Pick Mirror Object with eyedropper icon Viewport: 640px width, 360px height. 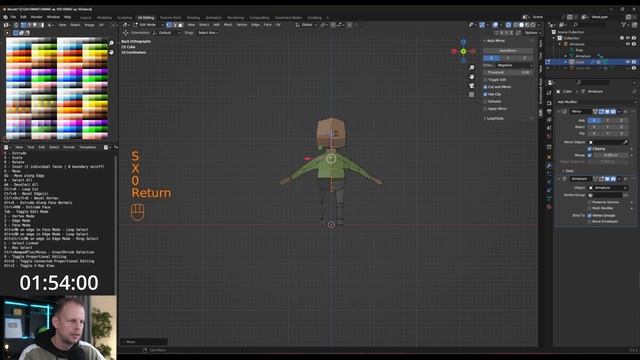[625, 142]
